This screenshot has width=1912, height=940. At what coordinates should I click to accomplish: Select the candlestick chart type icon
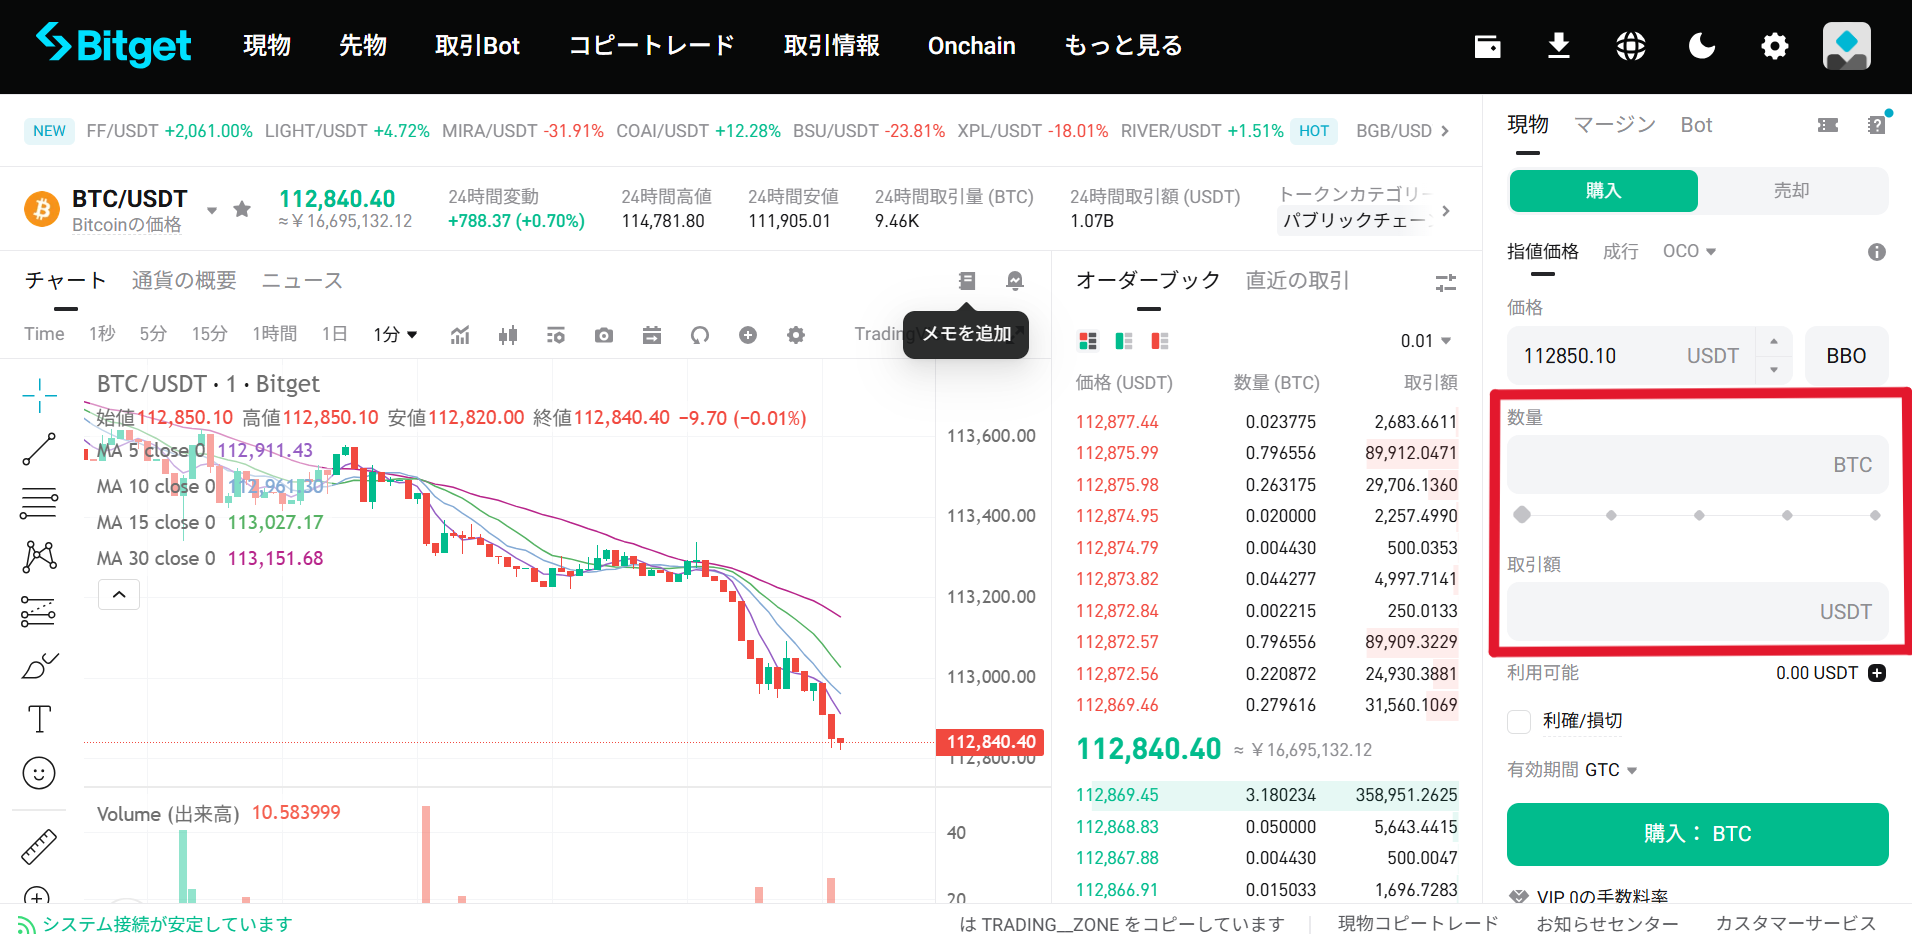(508, 334)
